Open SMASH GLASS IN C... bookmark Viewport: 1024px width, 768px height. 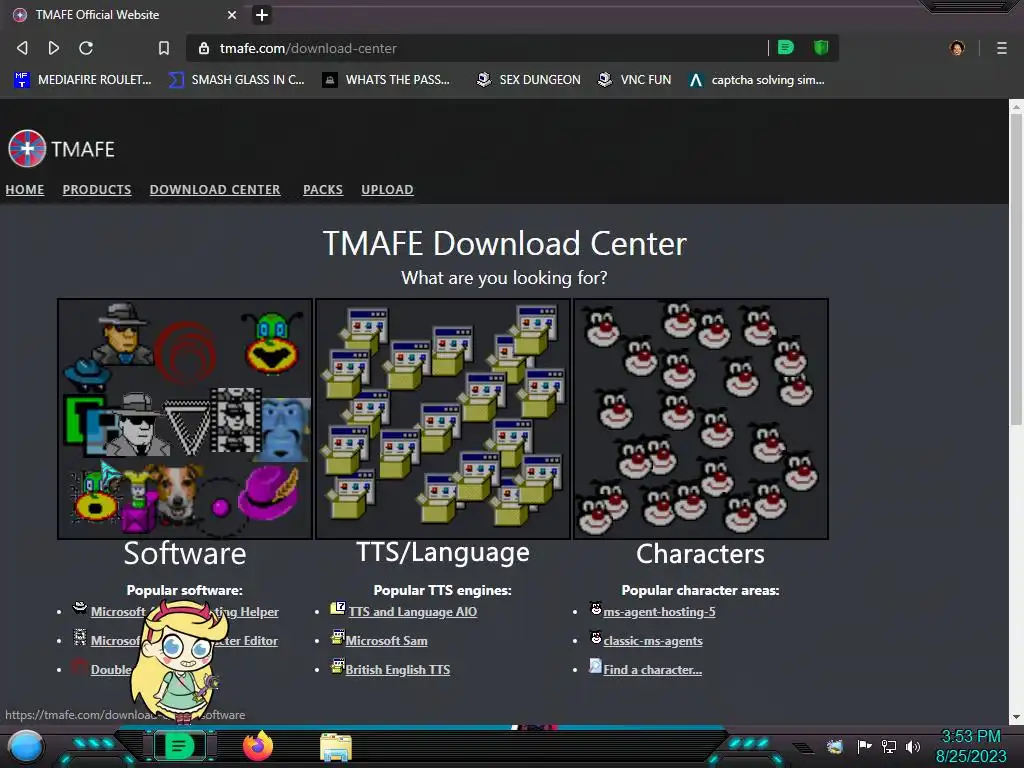pyautogui.click(x=236, y=80)
